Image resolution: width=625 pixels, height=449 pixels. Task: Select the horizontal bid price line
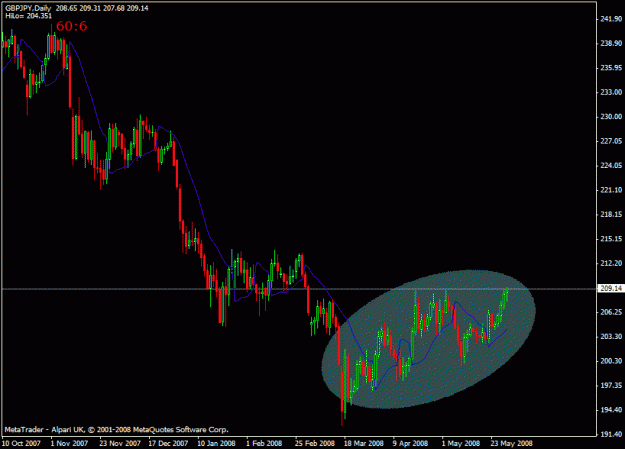pos(299,289)
